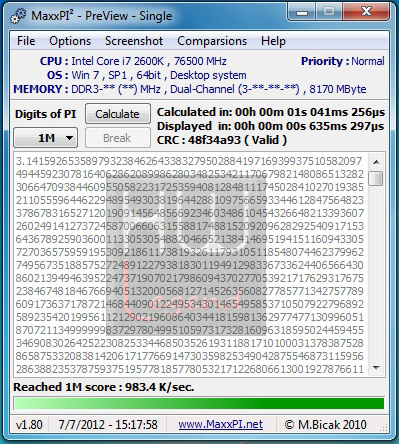Open the Comparsions menu
The image size is (399, 444).
(x=212, y=41)
